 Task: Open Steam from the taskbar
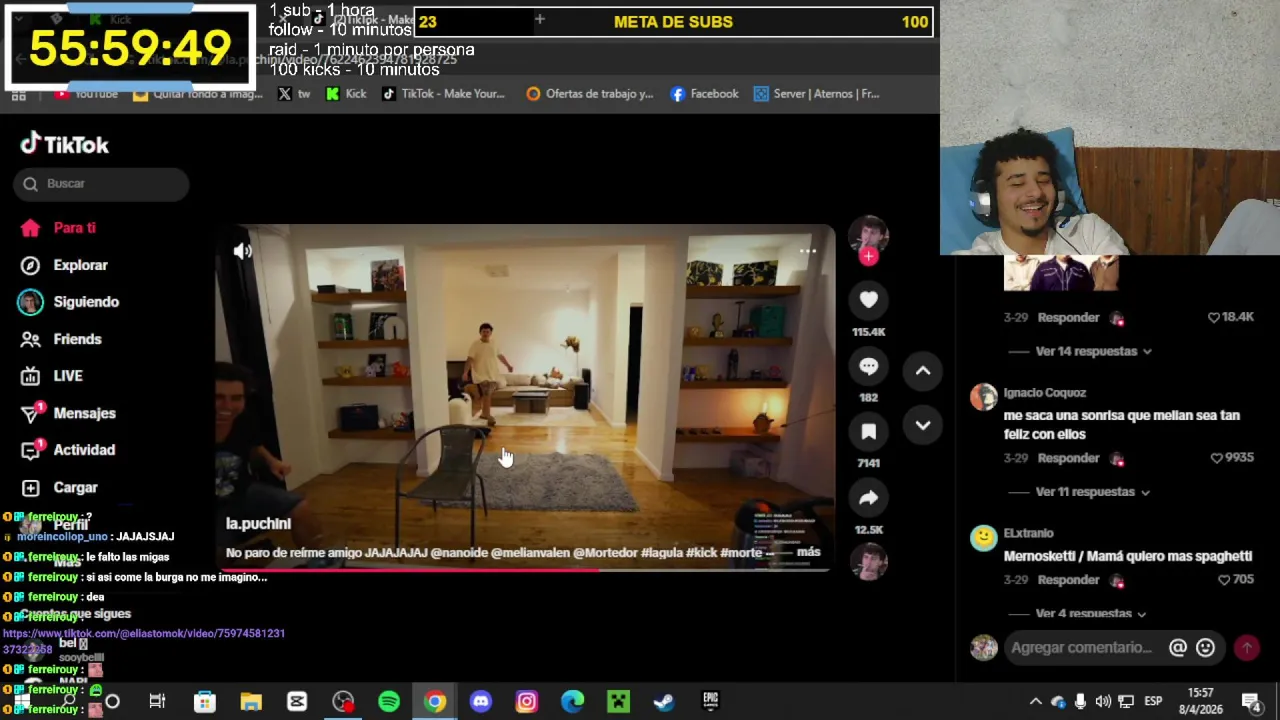tap(664, 702)
